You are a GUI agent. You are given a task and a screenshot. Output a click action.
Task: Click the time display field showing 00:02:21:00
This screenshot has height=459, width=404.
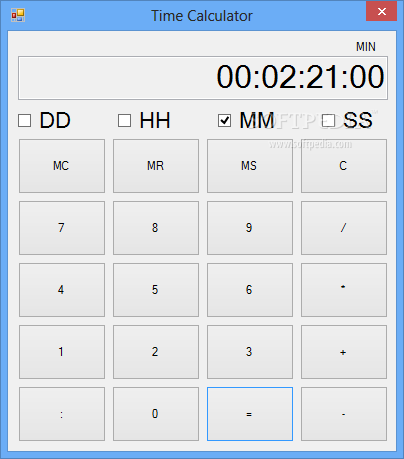click(203, 78)
